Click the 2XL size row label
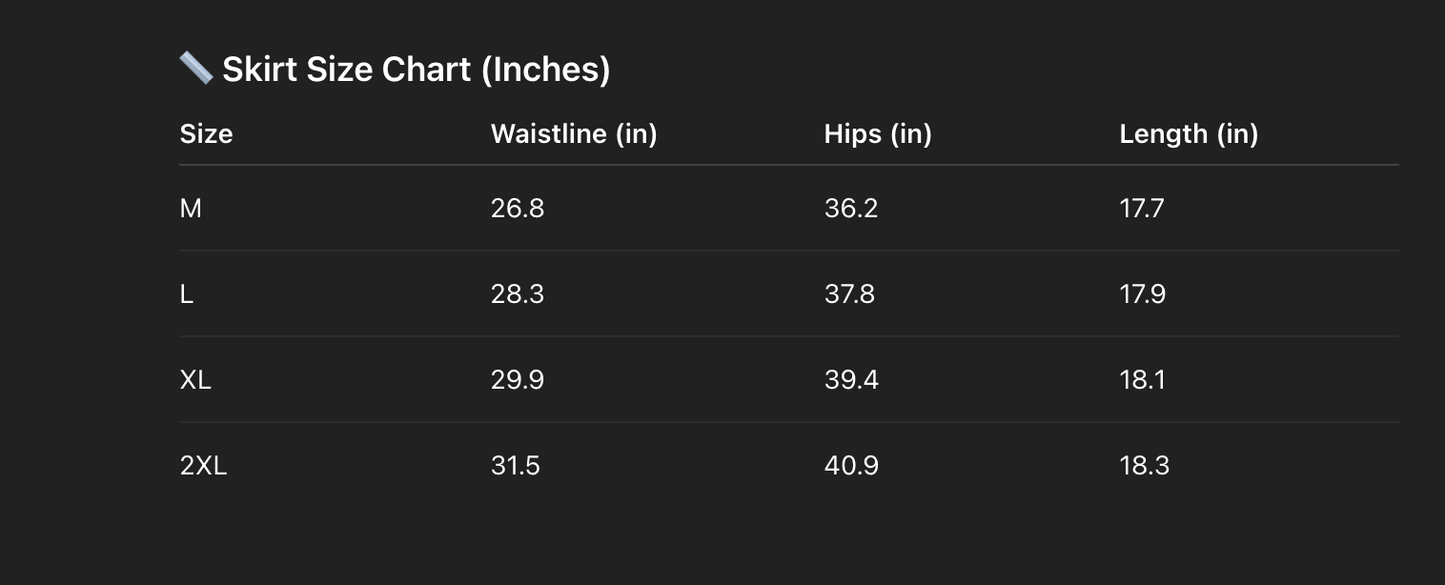The image size is (1445, 585). tap(204, 466)
